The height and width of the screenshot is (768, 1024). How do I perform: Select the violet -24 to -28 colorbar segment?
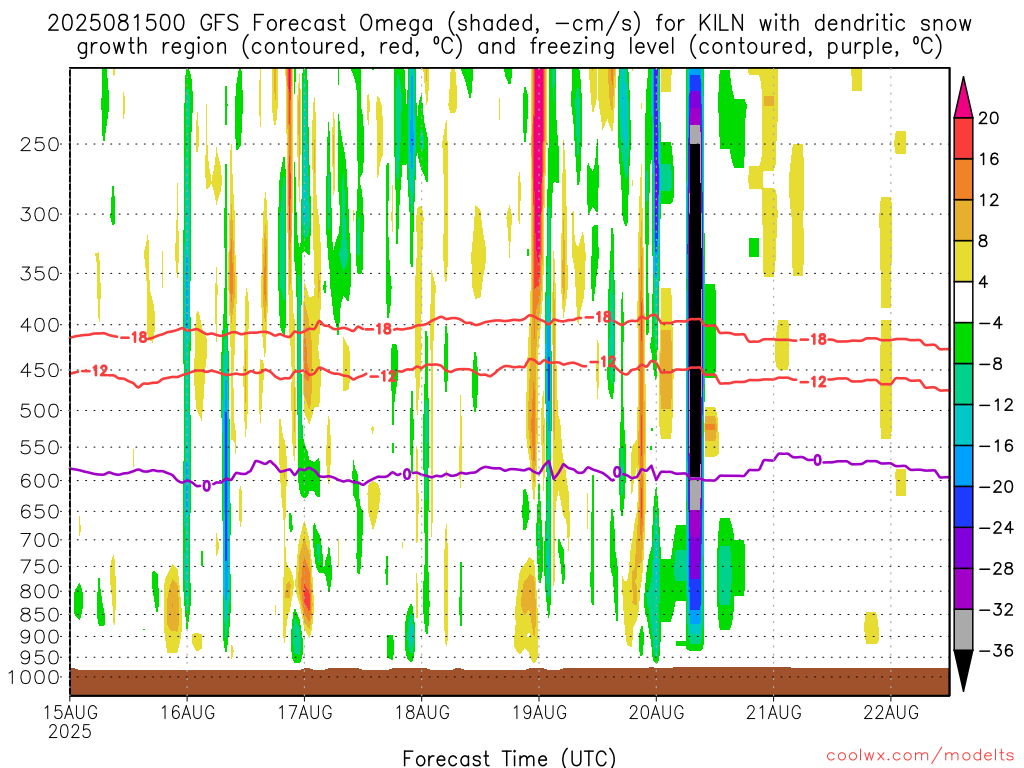point(963,548)
